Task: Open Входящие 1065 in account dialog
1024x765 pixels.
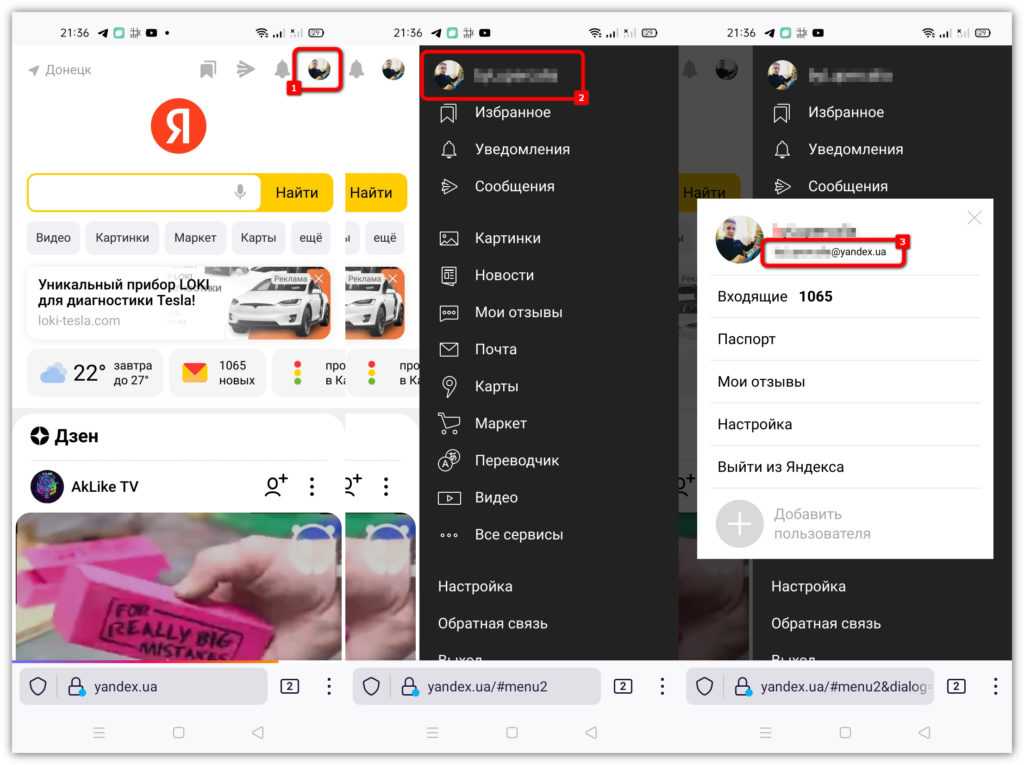Action: [774, 296]
